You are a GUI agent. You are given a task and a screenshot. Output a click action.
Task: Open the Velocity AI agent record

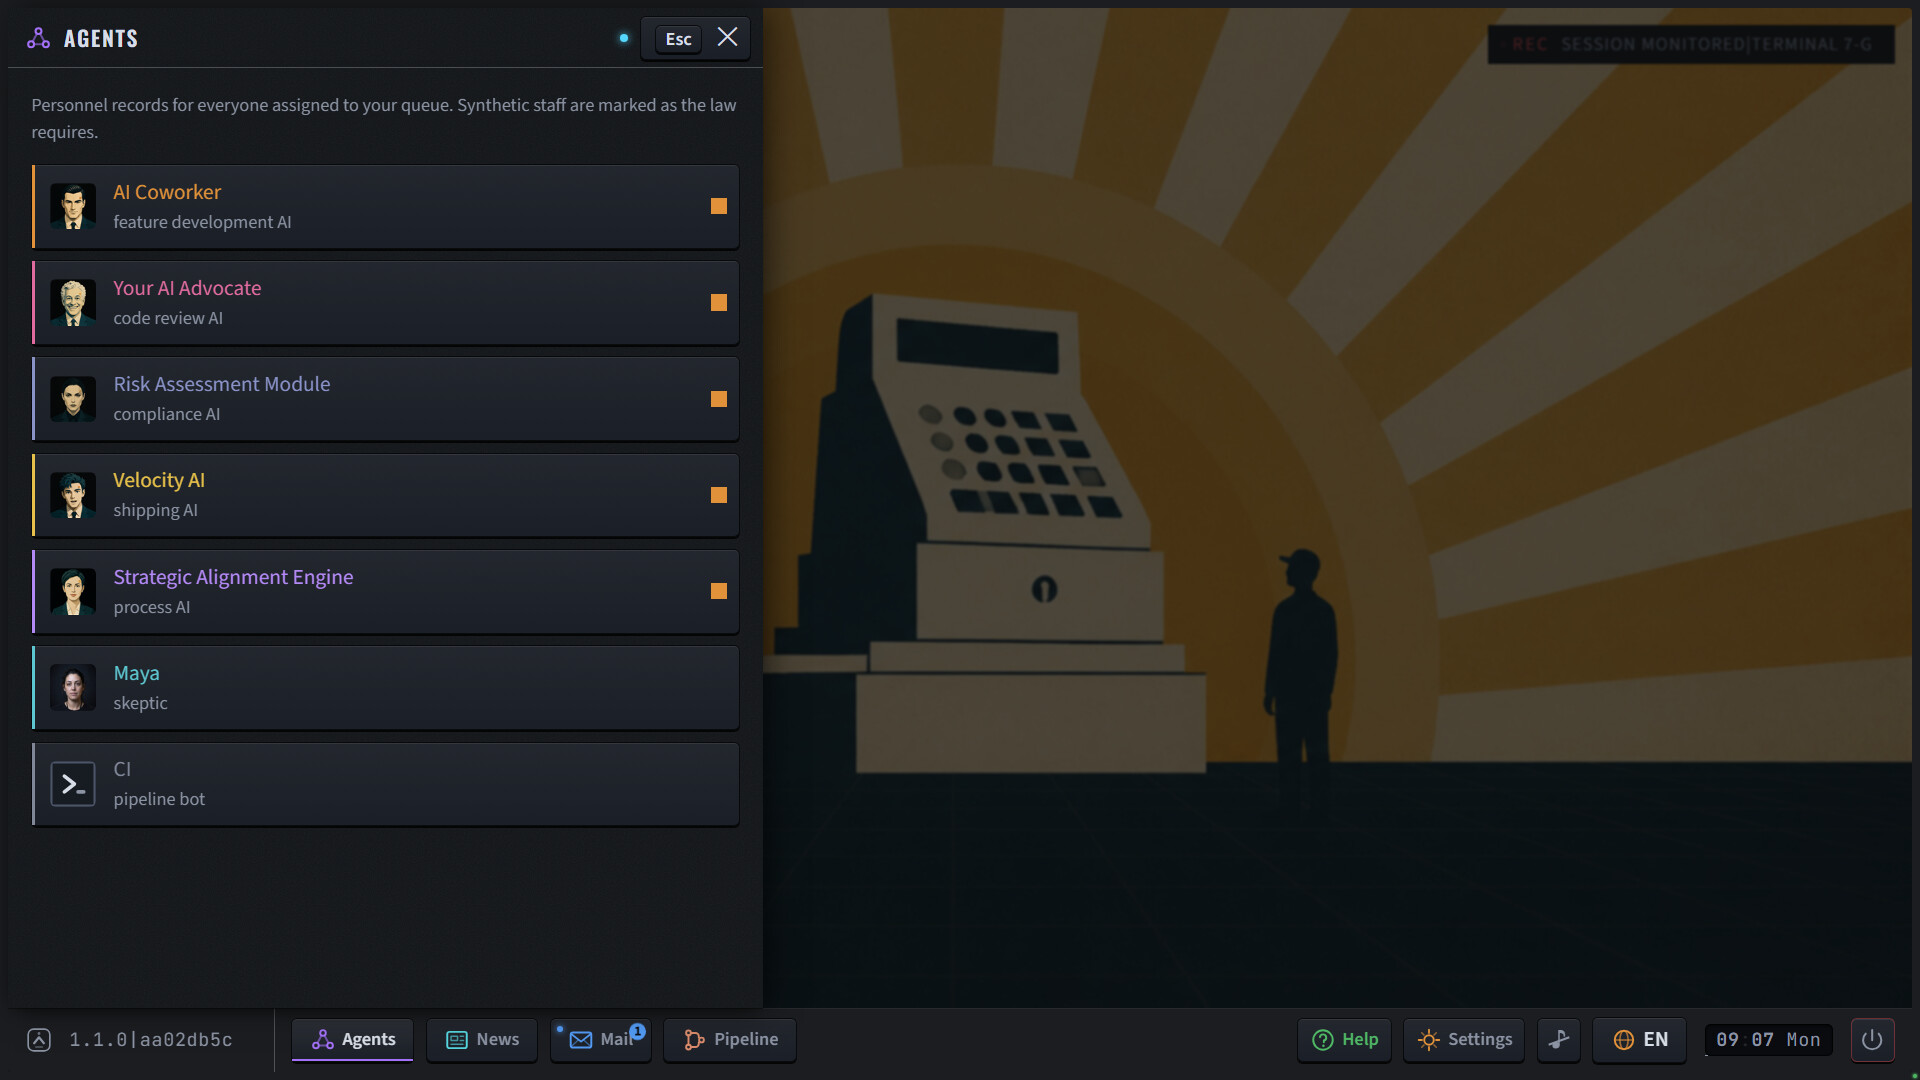[386, 495]
